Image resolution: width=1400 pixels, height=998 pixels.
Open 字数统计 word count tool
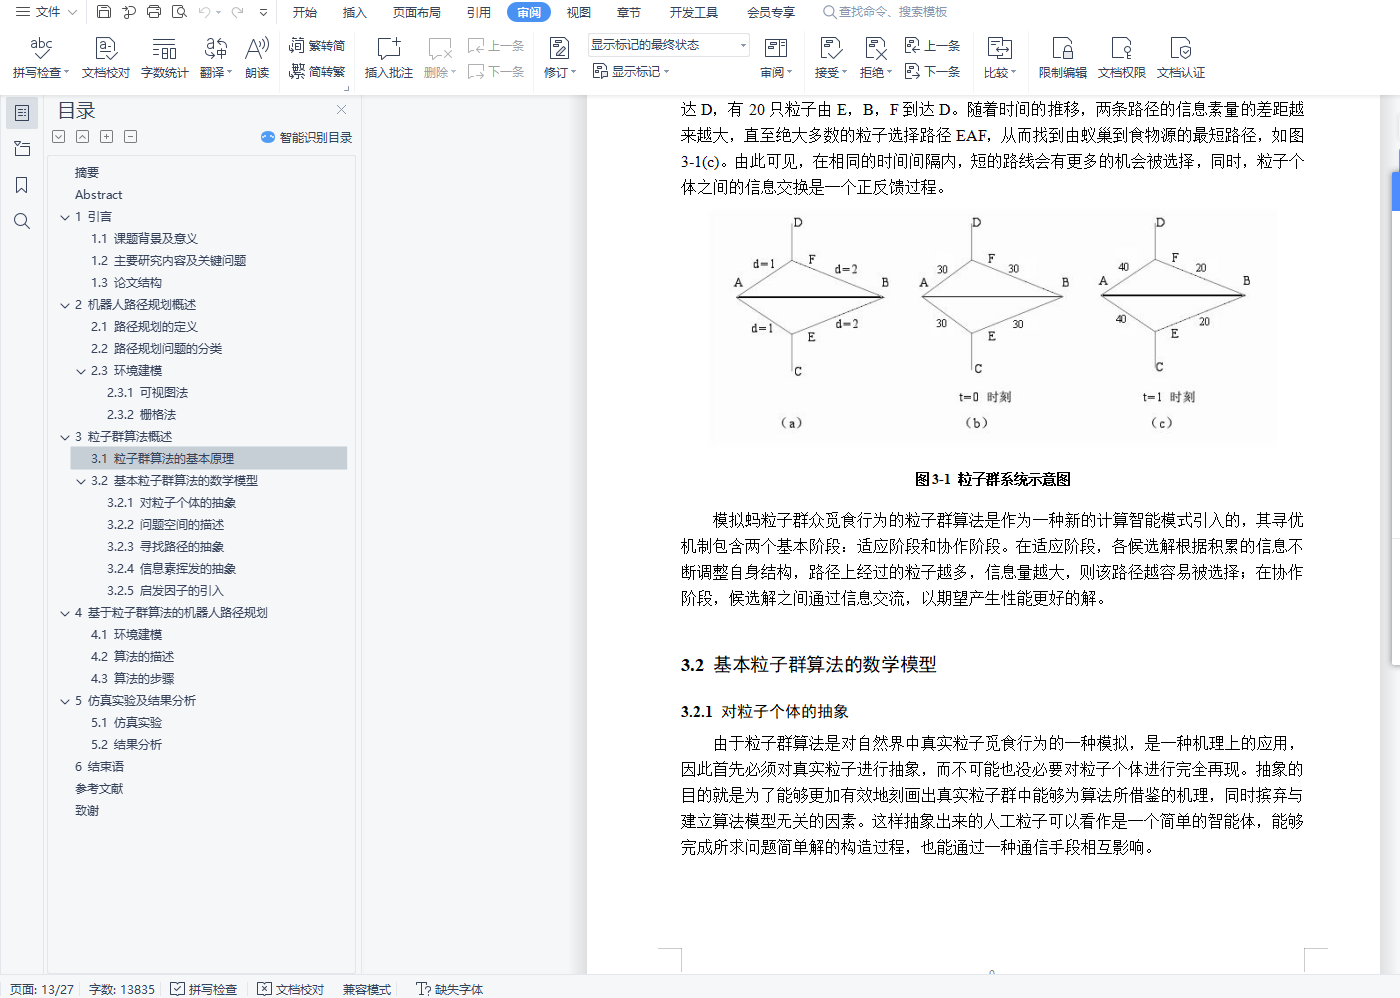coord(165,57)
